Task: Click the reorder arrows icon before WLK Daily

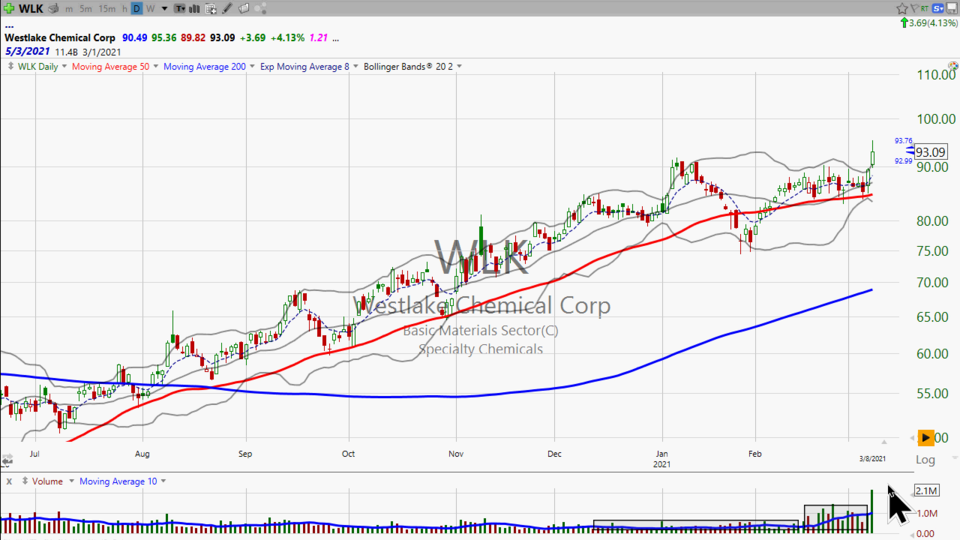Action: (x=10, y=66)
